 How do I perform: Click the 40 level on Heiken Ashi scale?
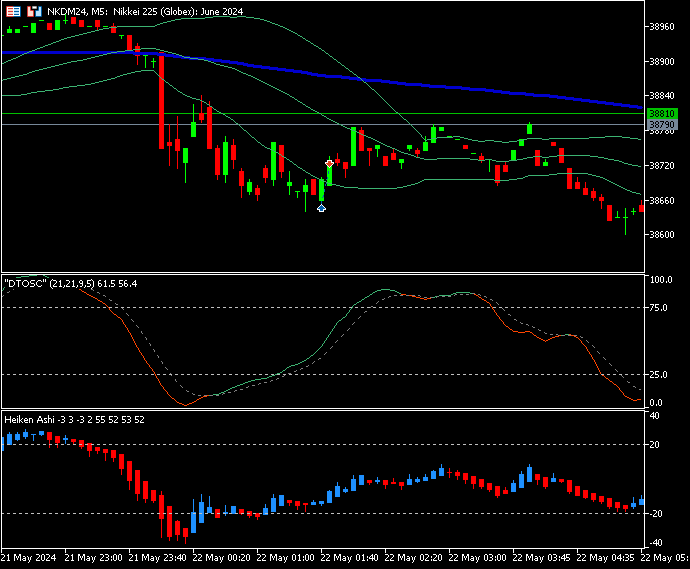pos(654,416)
